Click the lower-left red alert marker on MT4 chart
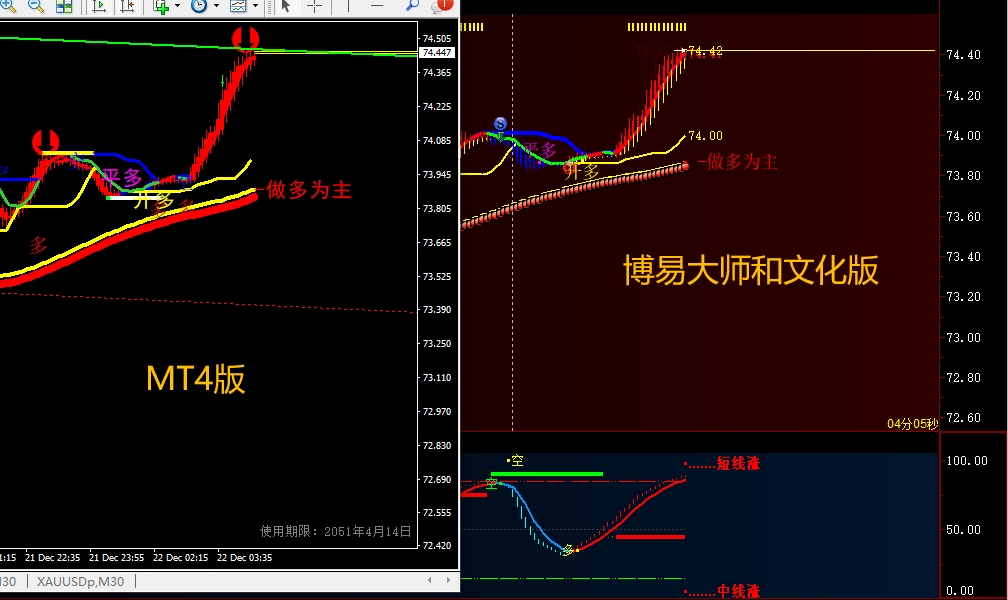Image resolution: width=1008 pixels, height=600 pixels. tap(45, 141)
